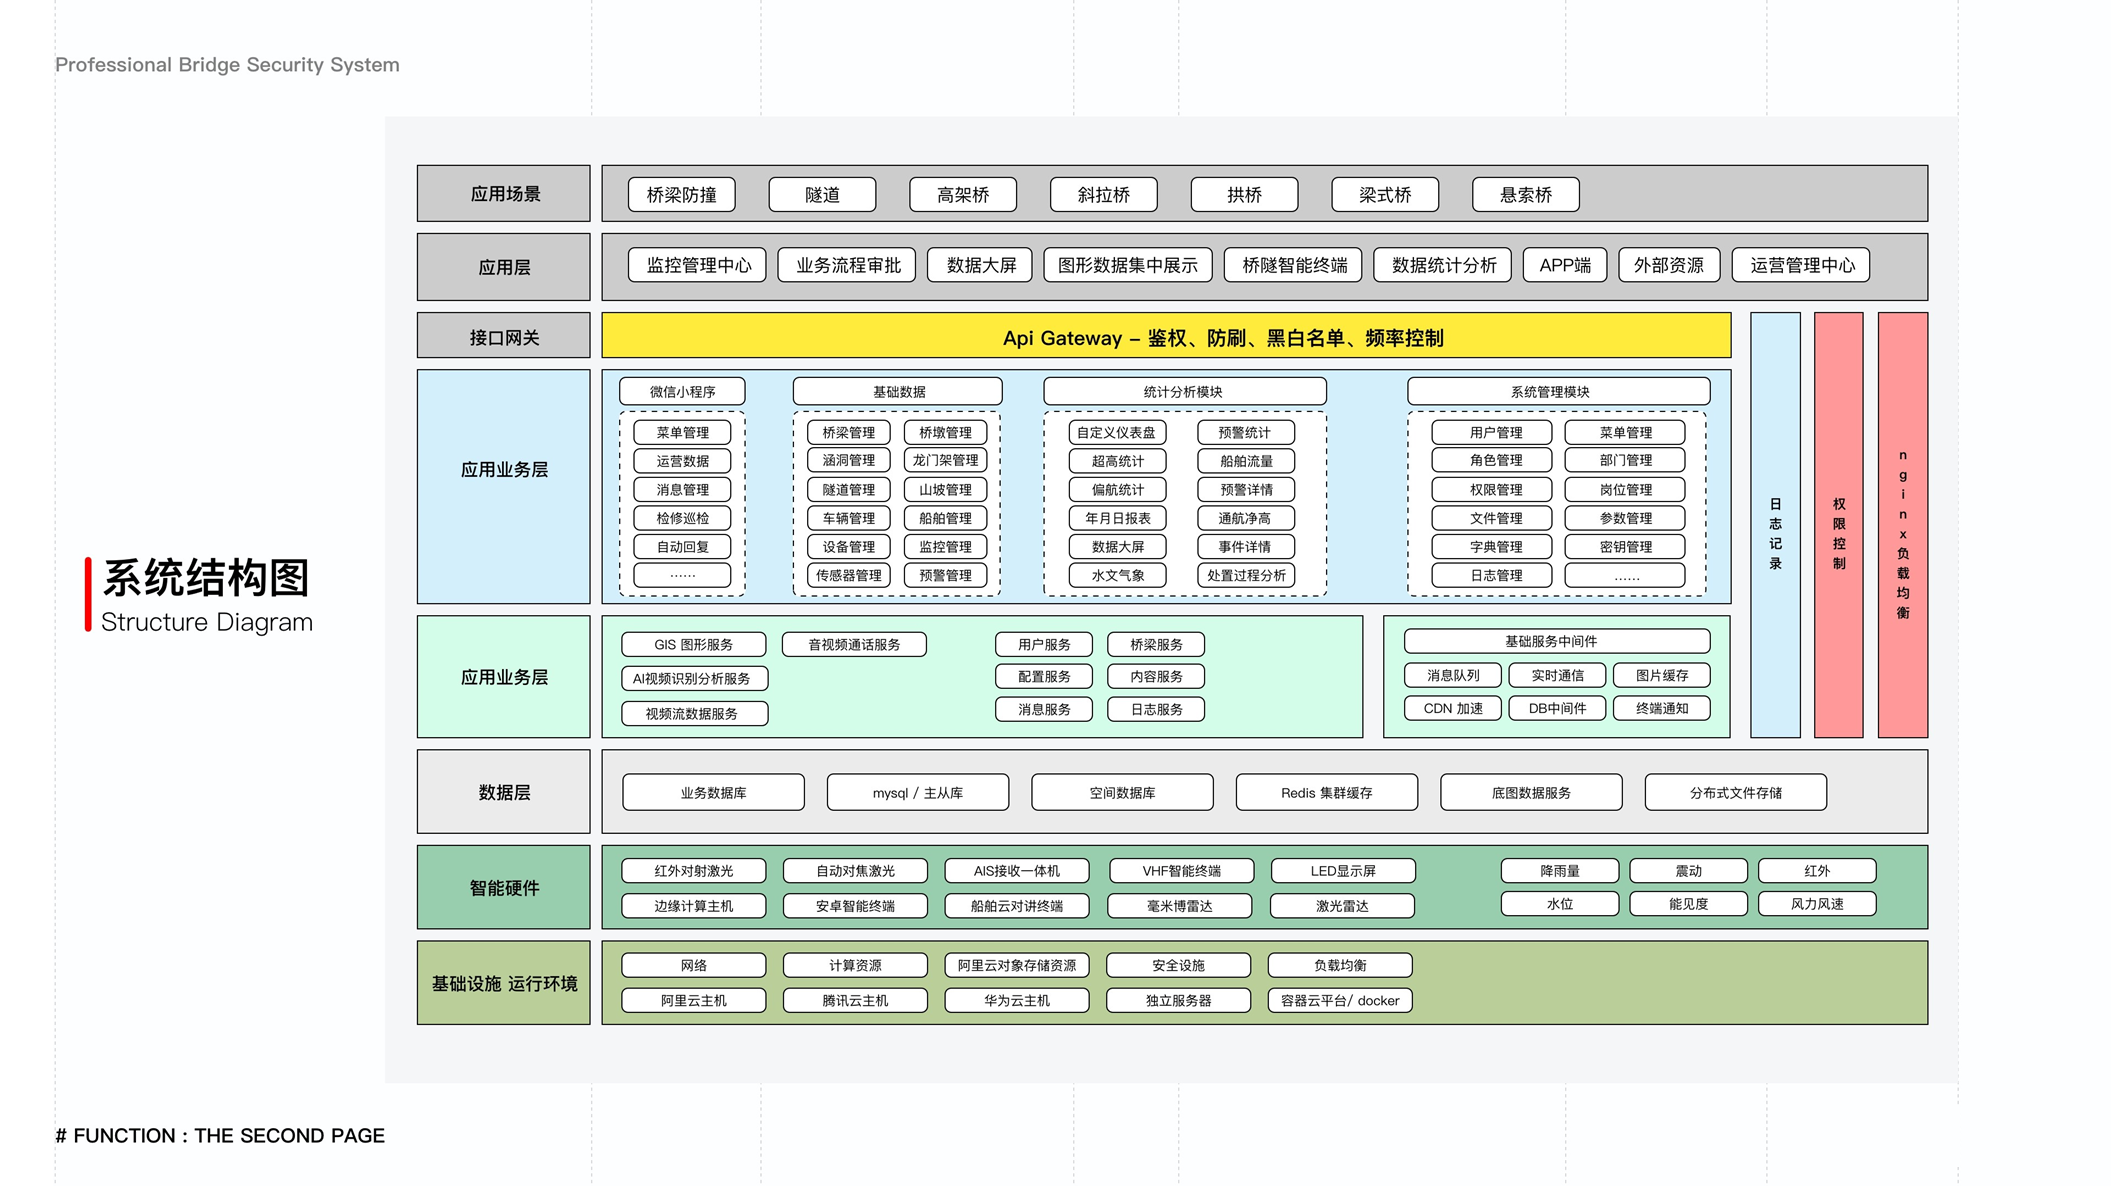
Task: Click the 容器云平台/ docker box
Action: click(1339, 1000)
